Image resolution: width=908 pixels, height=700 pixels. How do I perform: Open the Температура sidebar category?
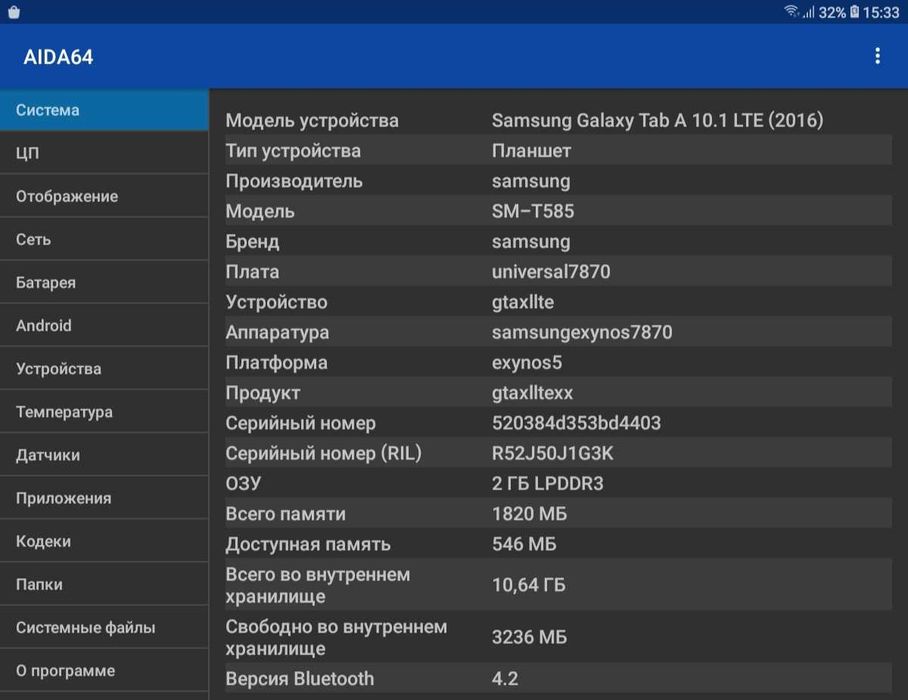(x=104, y=412)
